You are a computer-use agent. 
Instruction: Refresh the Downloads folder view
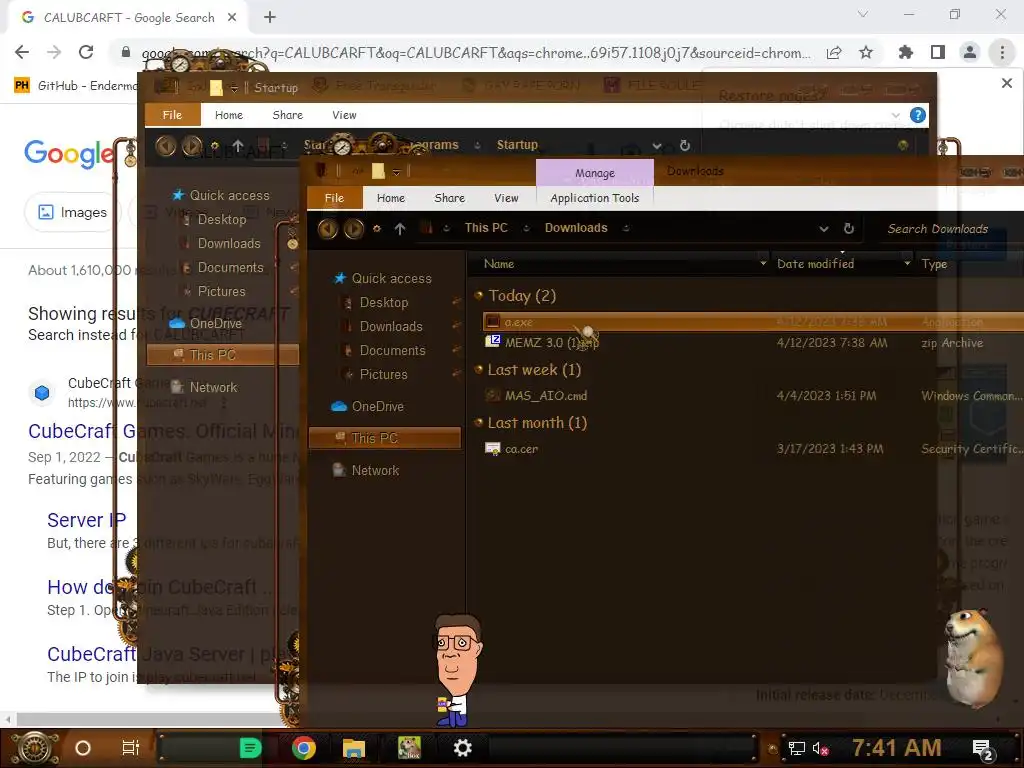point(848,229)
